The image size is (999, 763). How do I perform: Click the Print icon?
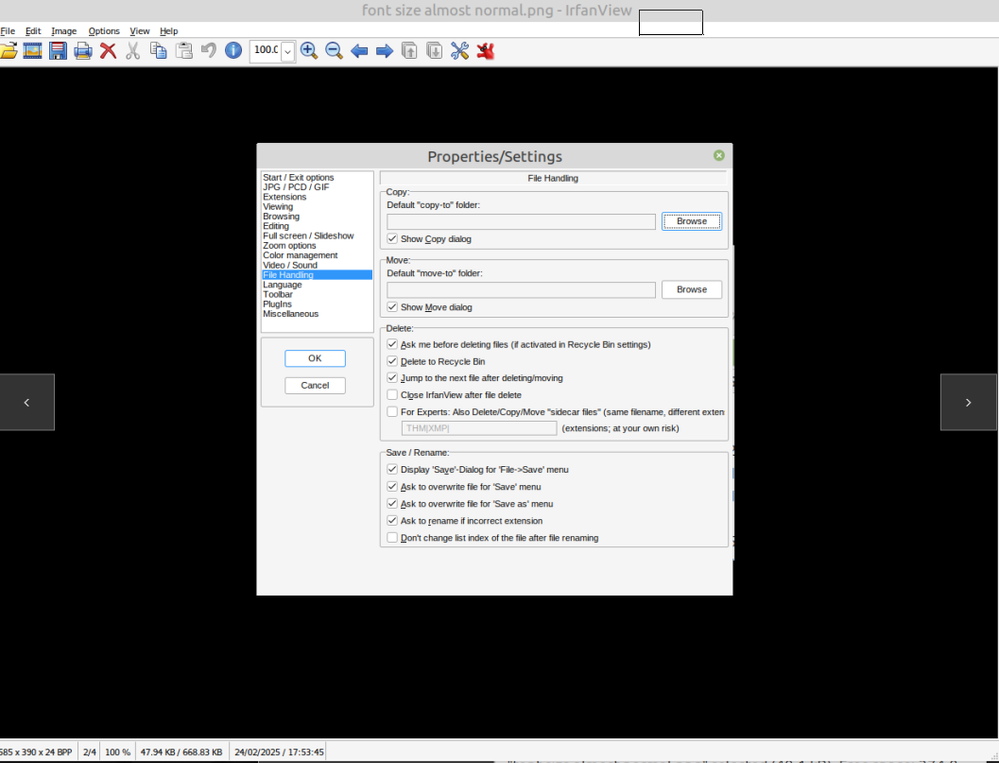click(x=83, y=50)
